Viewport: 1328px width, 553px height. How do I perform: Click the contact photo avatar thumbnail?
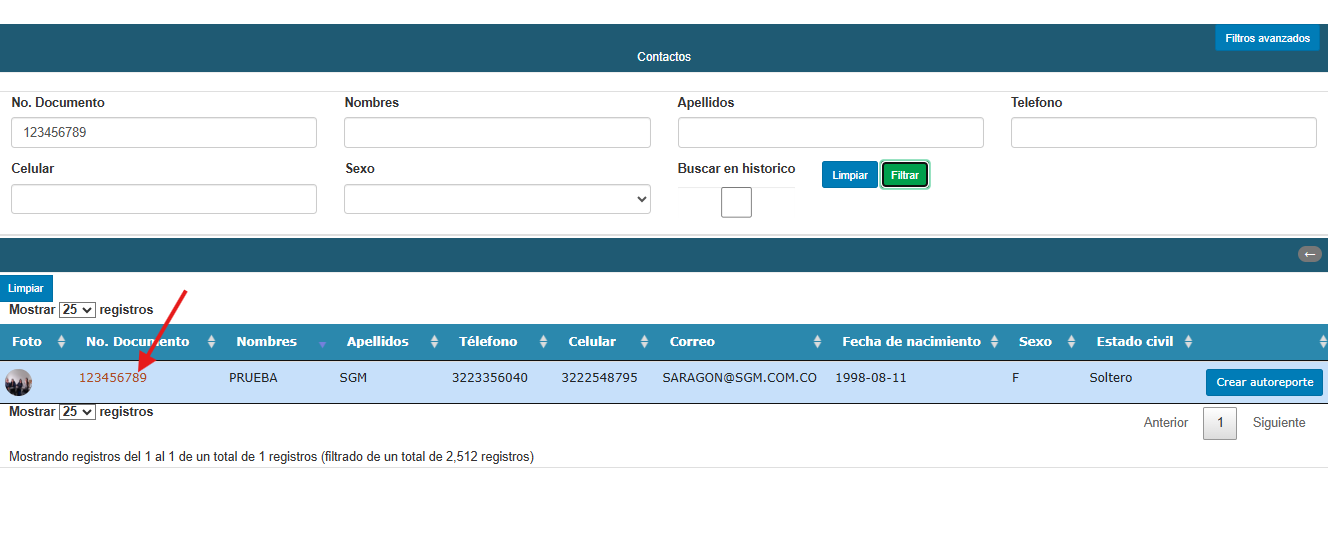coord(18,382)
